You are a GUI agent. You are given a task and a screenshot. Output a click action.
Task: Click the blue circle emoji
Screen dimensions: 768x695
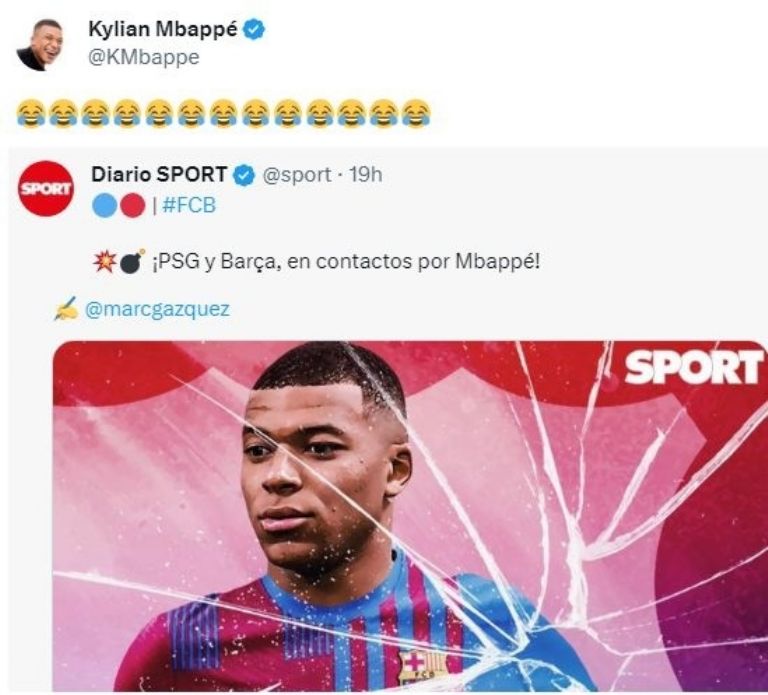coord(105,205)
